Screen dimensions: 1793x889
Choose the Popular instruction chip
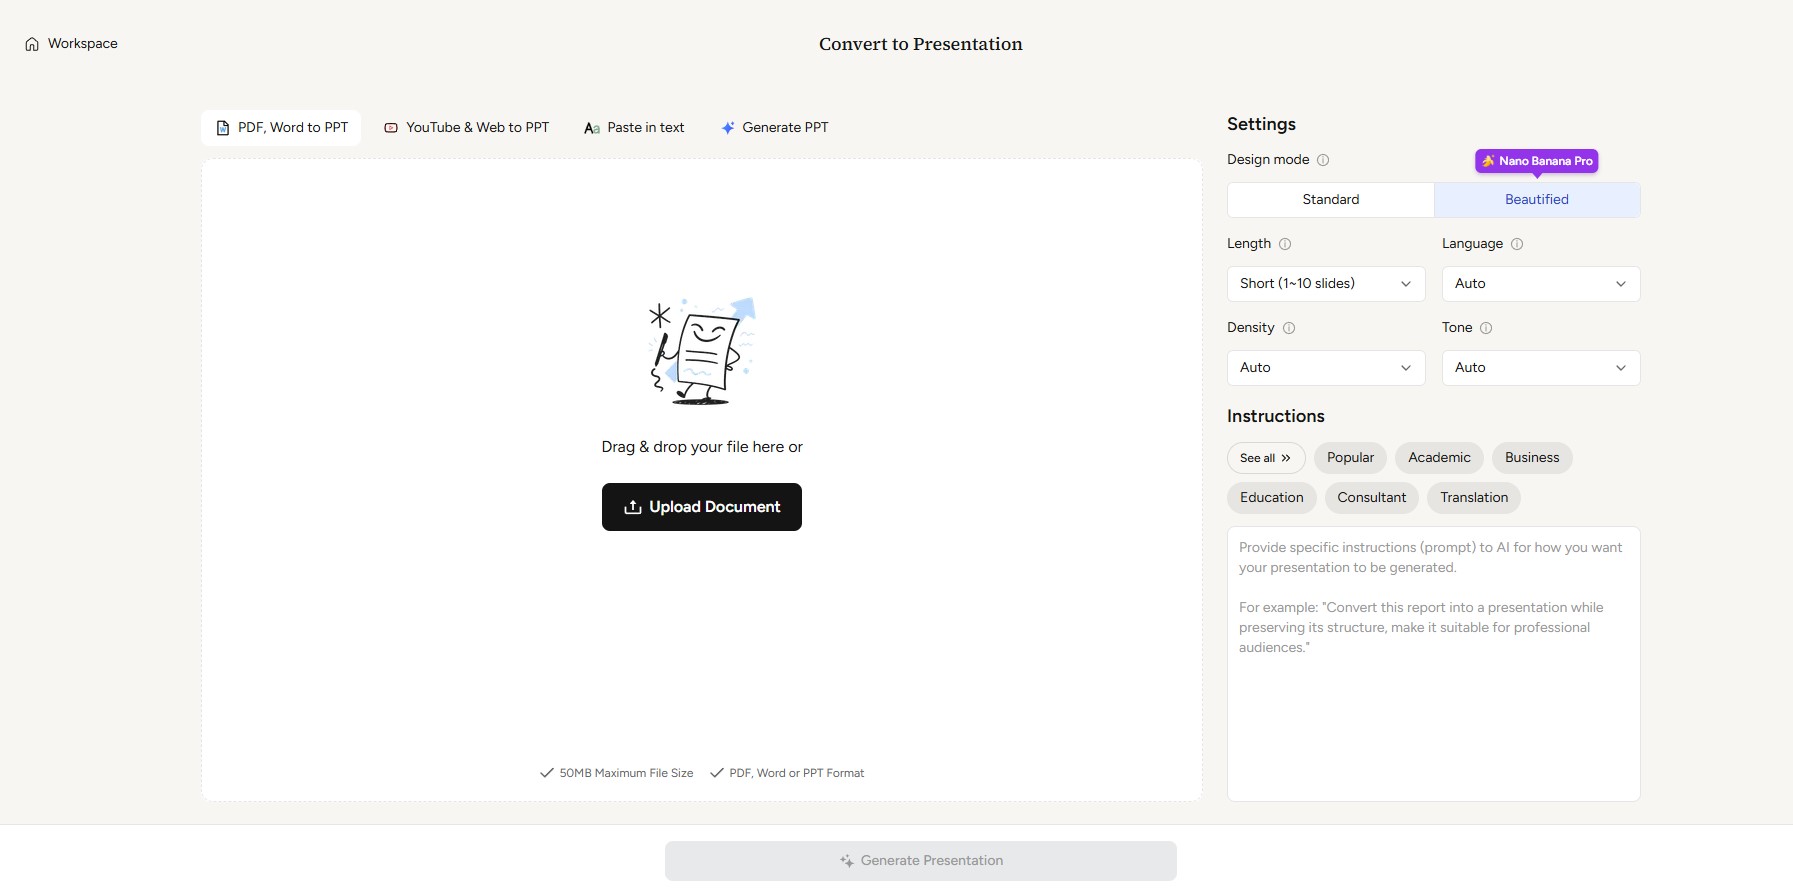click(1350, 458)
